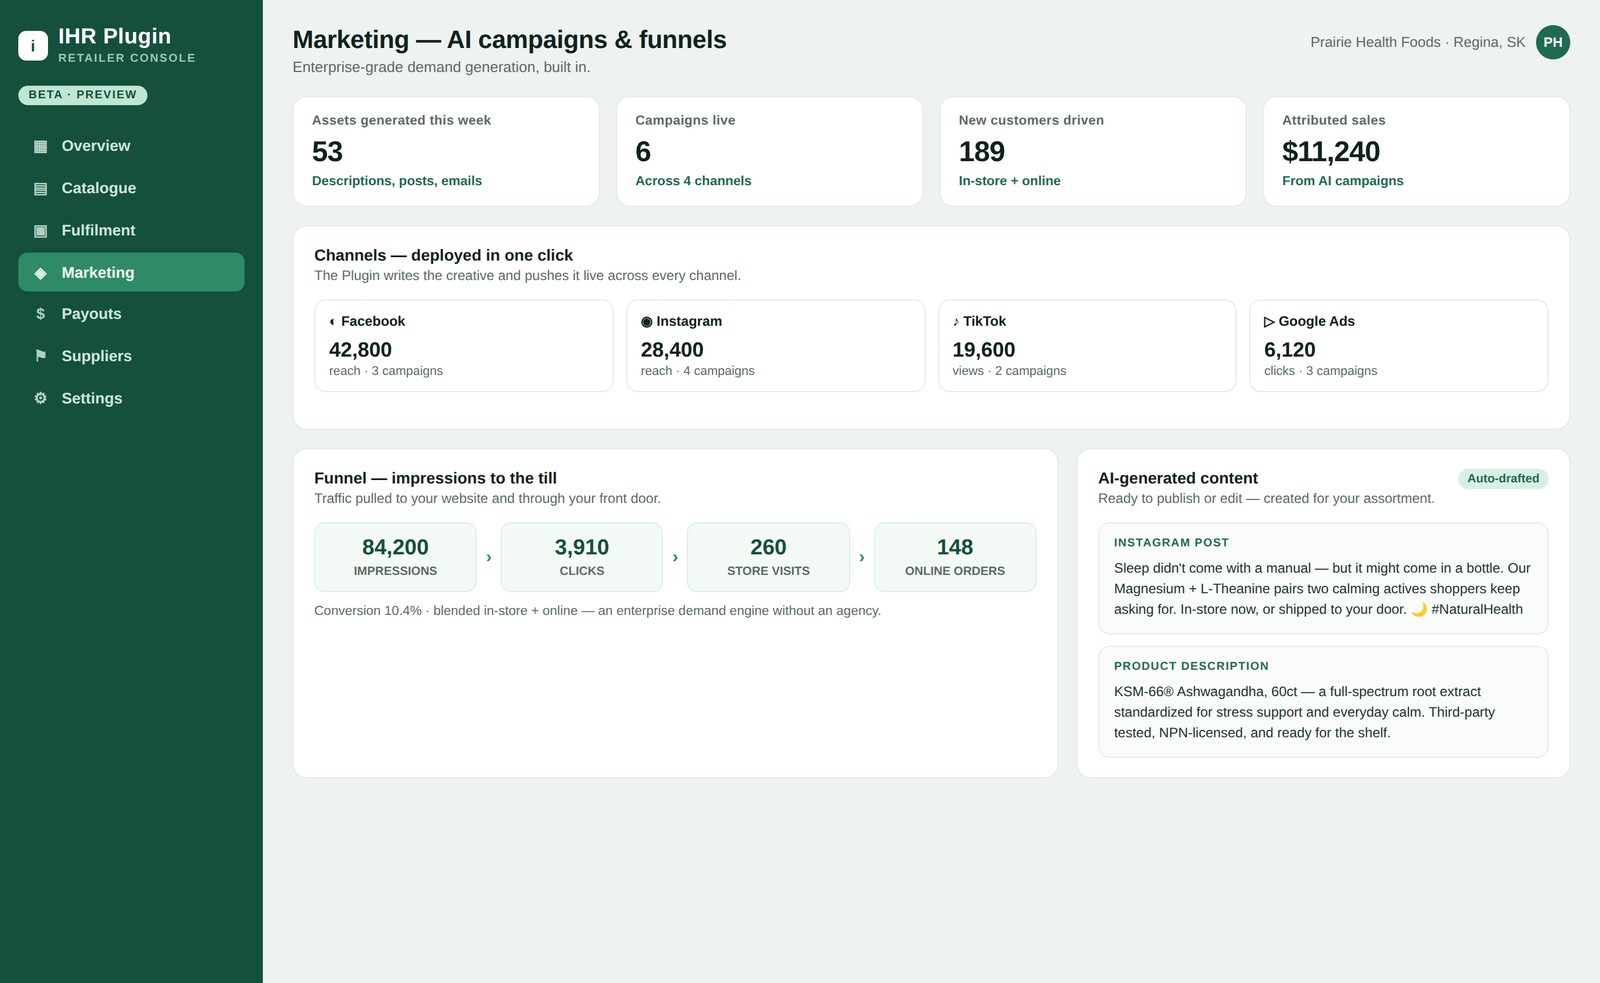The height and width of the screenshot is (983, 1600).
Task: Click the 'Channels — deployed in one click' heading
Action: point(443,255)
